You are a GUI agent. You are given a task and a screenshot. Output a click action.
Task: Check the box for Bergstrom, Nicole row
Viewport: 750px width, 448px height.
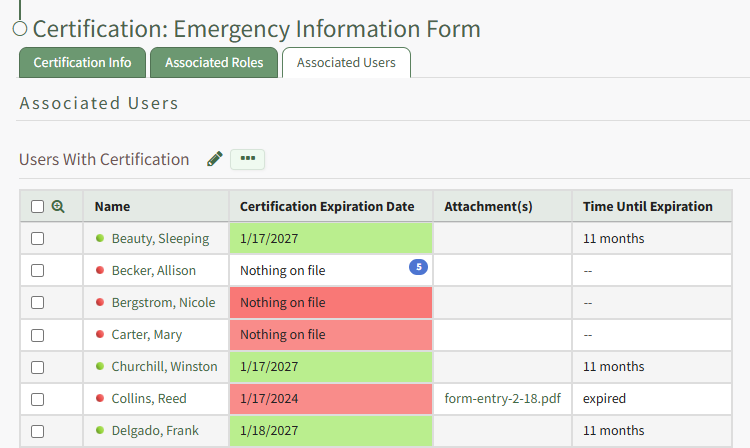pos(37,303)
